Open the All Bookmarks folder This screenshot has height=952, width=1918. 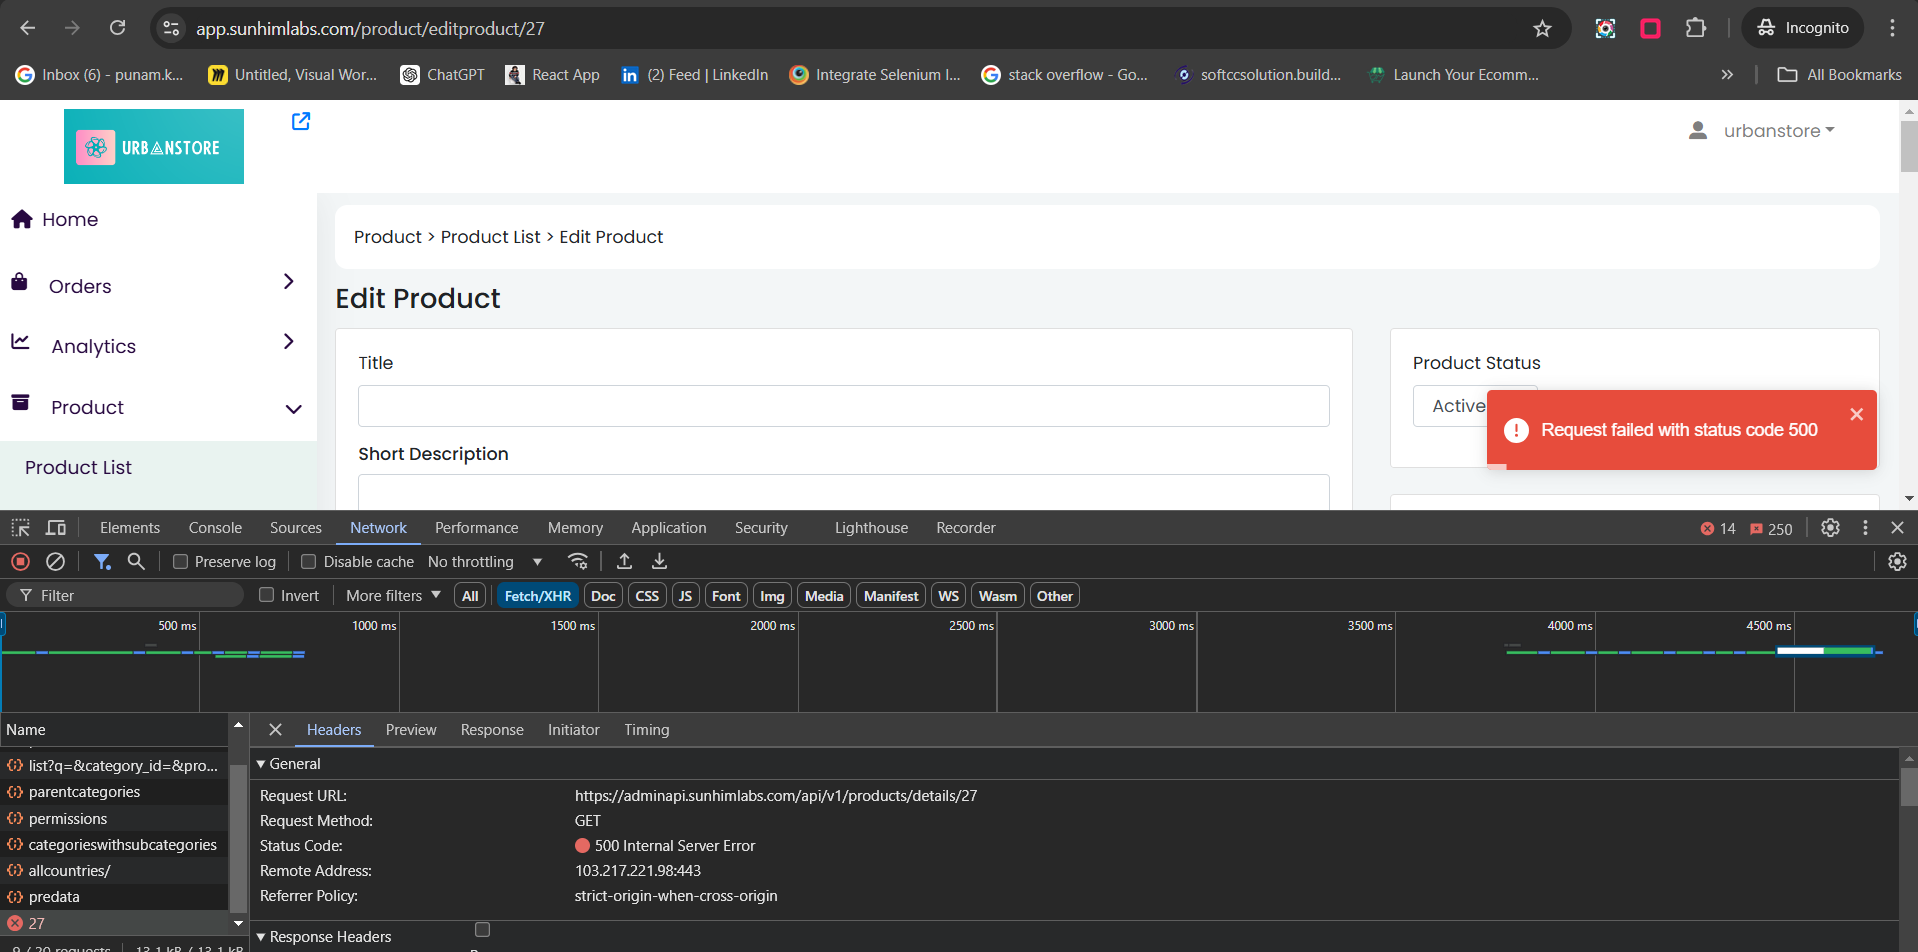click(1840, 75)
